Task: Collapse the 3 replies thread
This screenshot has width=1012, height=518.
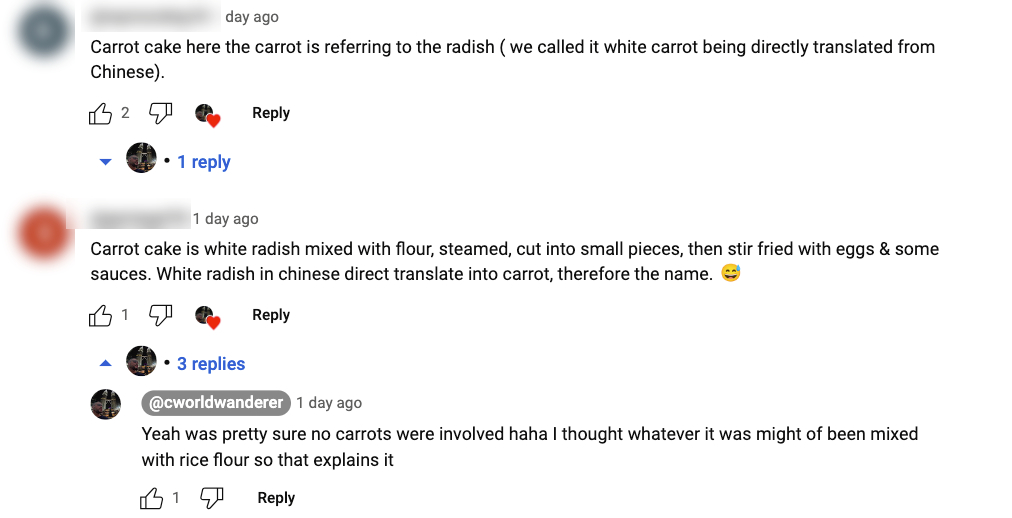Action: [x=210, y=364]
